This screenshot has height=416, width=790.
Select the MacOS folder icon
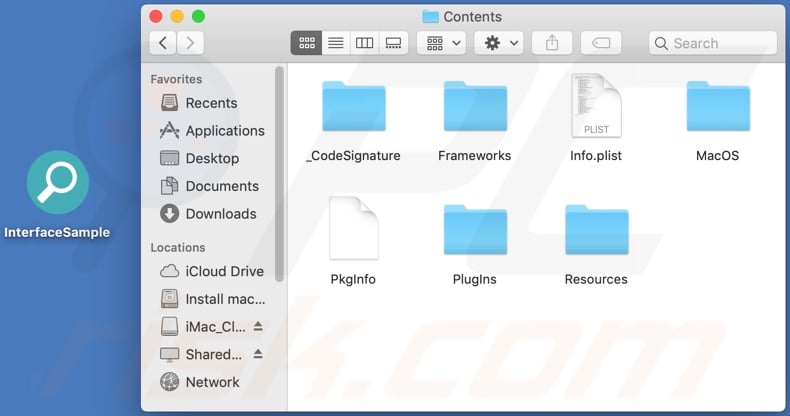pyautogui.click(x=718, y=106)
